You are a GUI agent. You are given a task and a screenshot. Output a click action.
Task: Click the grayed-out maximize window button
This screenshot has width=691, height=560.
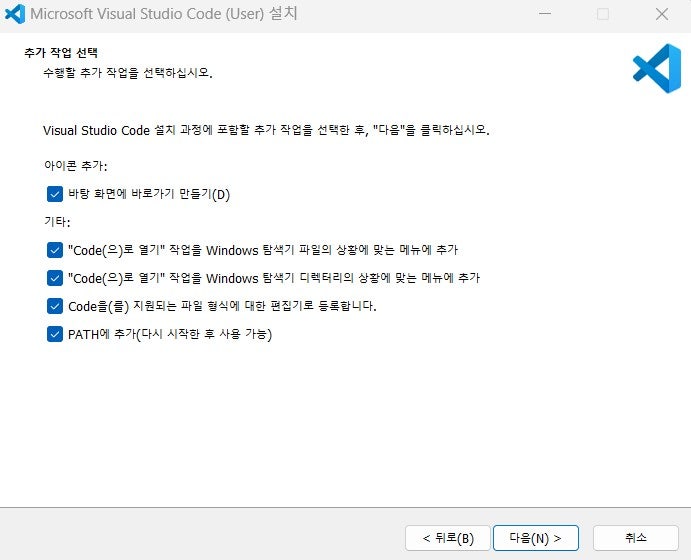click(x=603, y=14)
